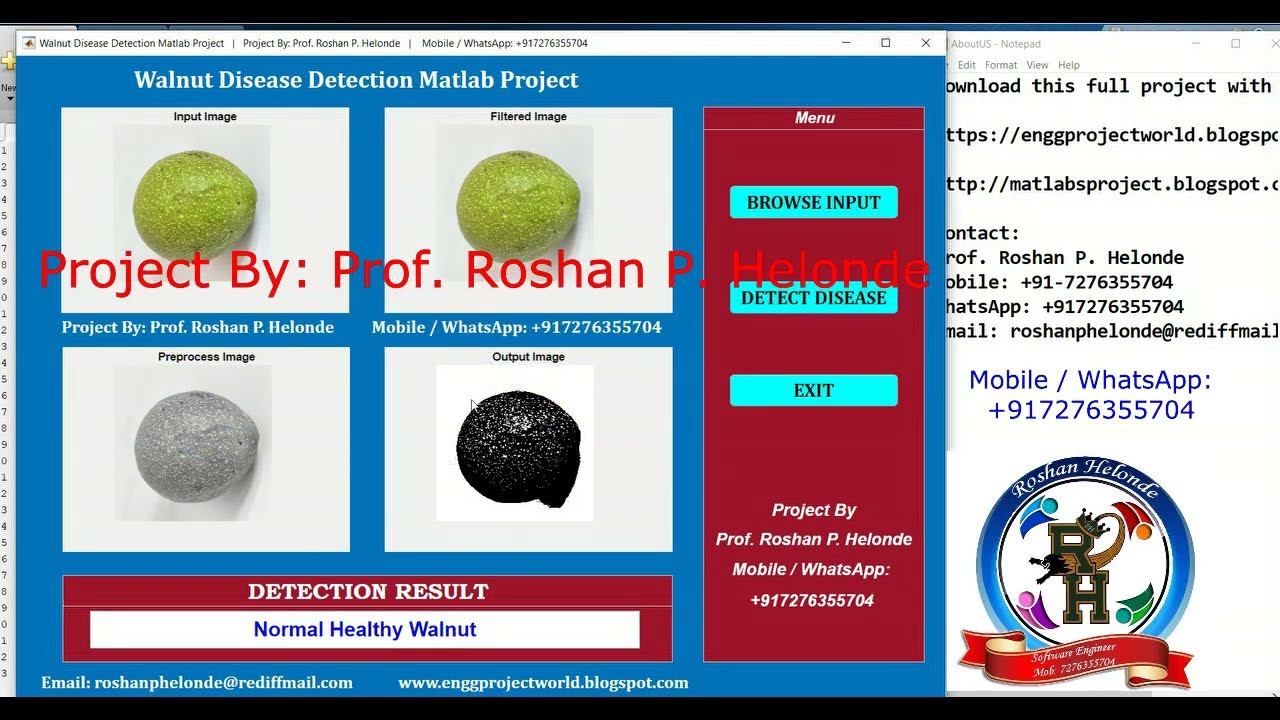Click the 'Preprocess Image' axes title

point(206,357)
